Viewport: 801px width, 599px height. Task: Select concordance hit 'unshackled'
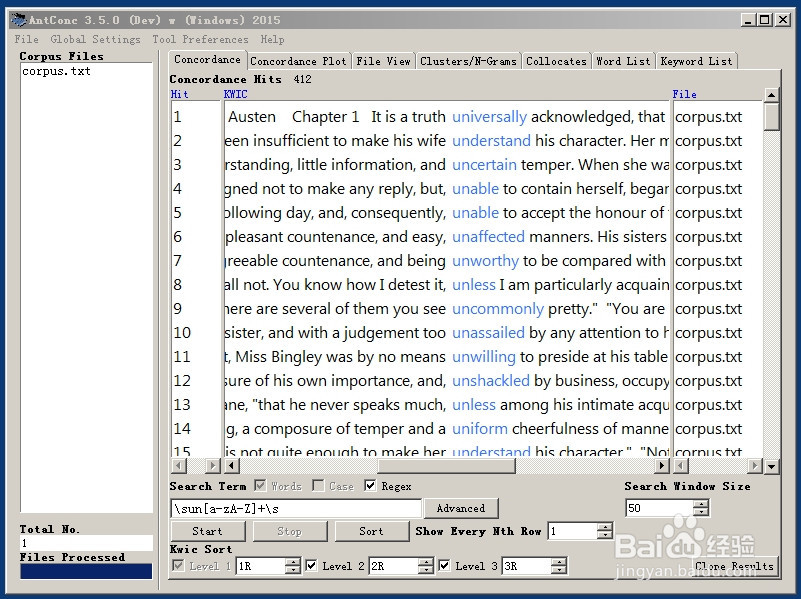[x=490, y=381]
